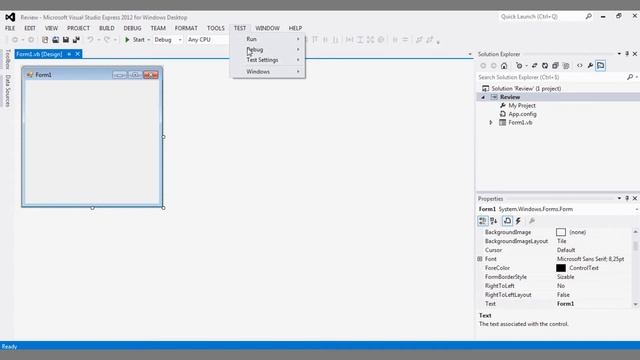The width and height of the screenshot is (640, 360).
Task: Click the Open File toolbar icon
Action: tap(56, 40)
